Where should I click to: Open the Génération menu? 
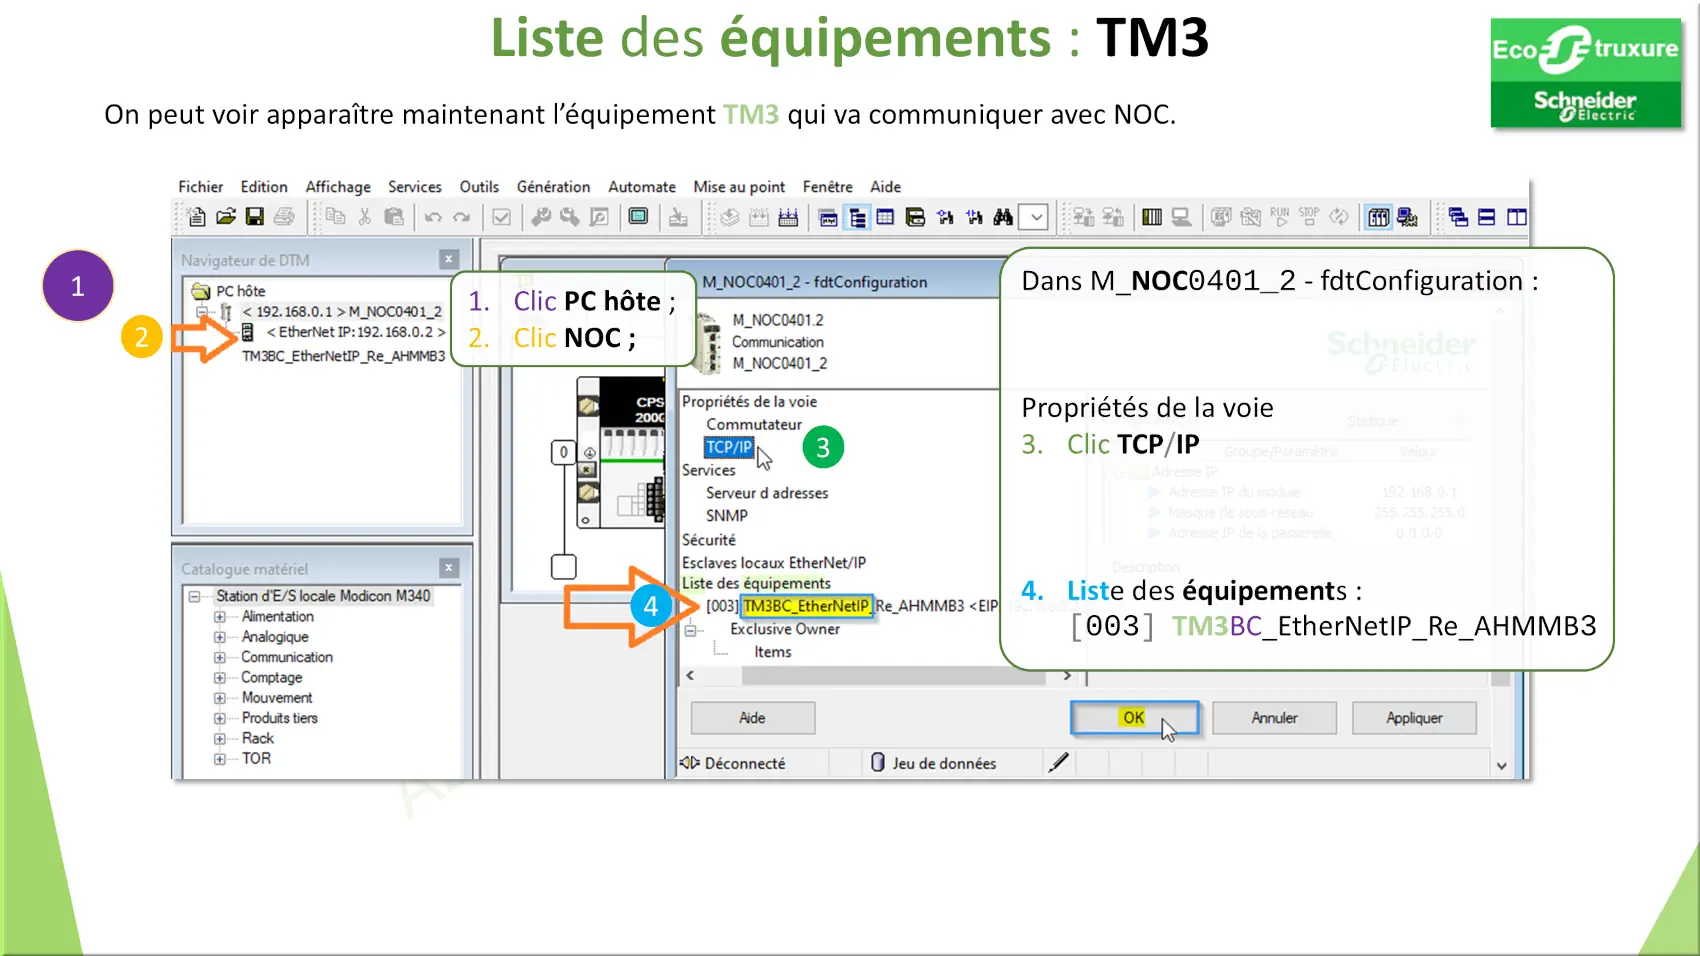tap(553, 187)
